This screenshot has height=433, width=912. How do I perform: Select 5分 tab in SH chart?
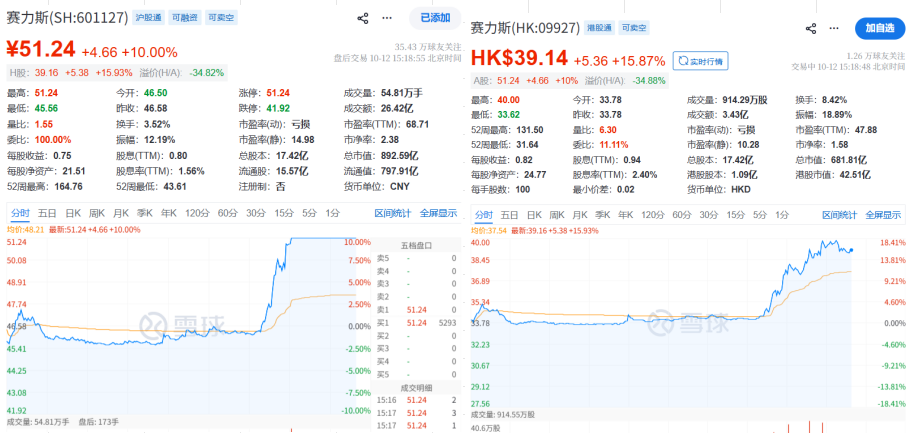click(309, 214)
